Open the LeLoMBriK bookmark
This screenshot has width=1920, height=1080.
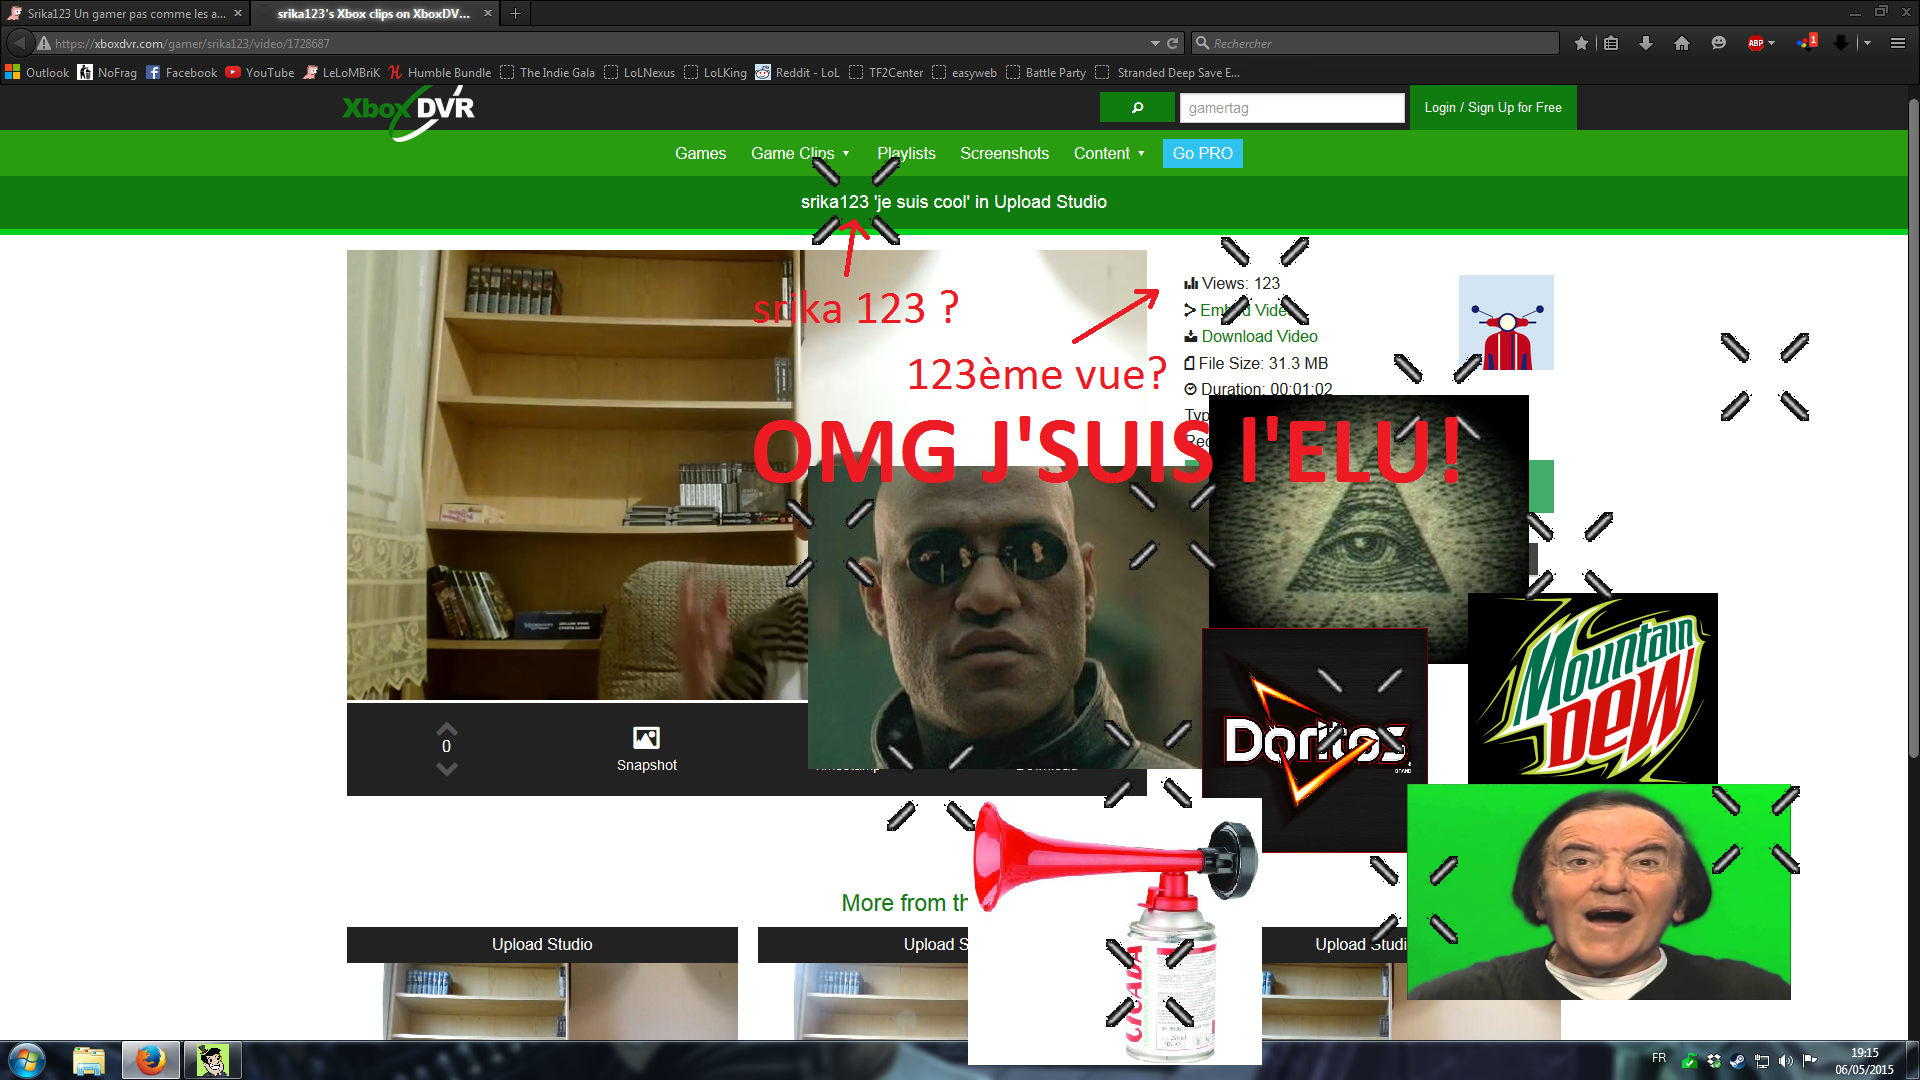coord(341,72)
